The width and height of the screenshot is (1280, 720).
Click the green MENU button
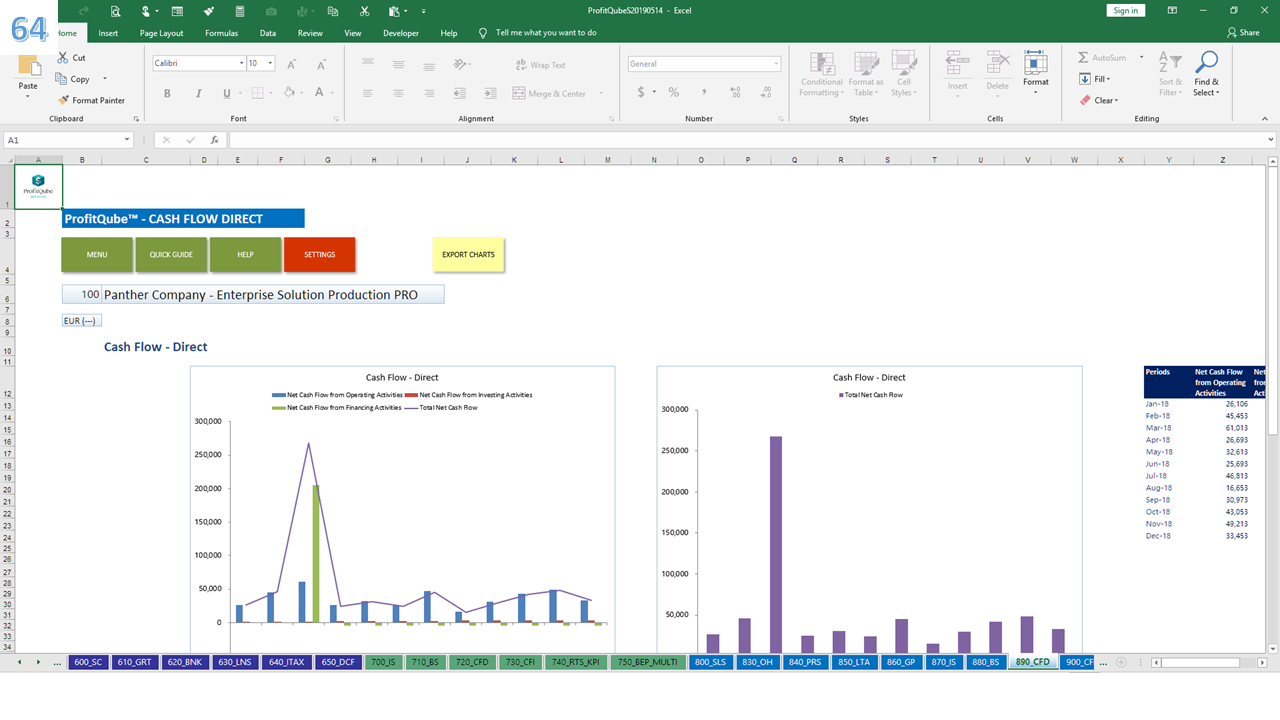(97, 254)
